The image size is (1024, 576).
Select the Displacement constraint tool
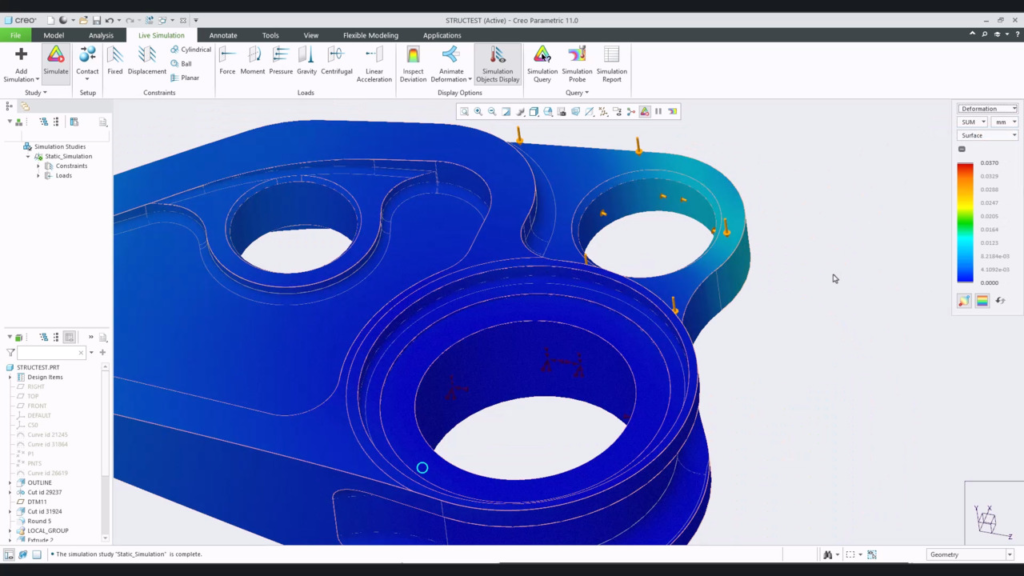point(146,63)
